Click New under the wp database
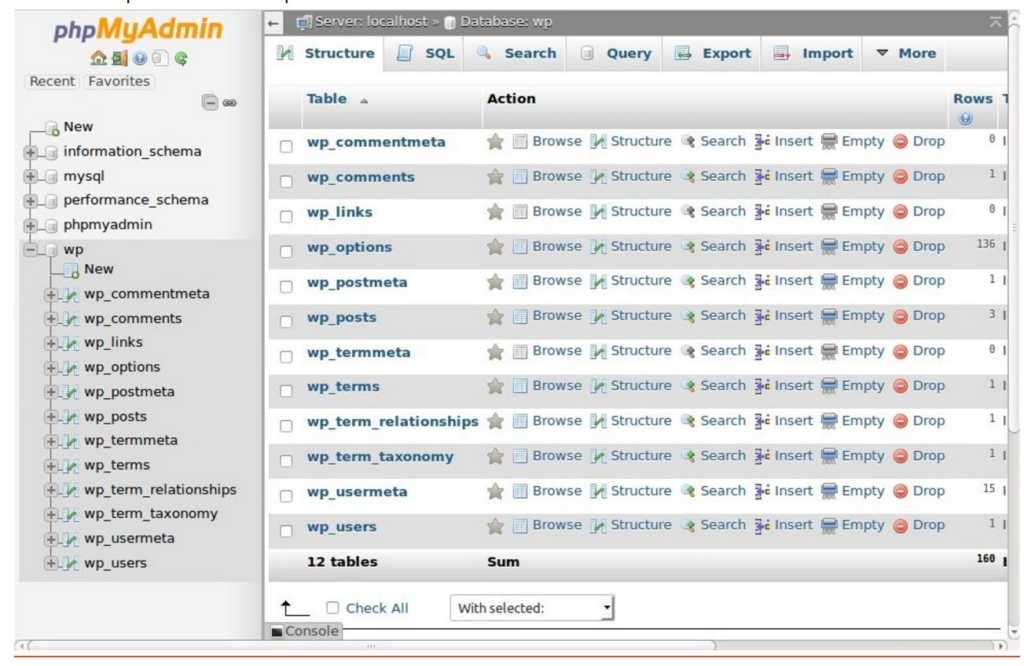The image size is (1024, 666). [99, 269]
